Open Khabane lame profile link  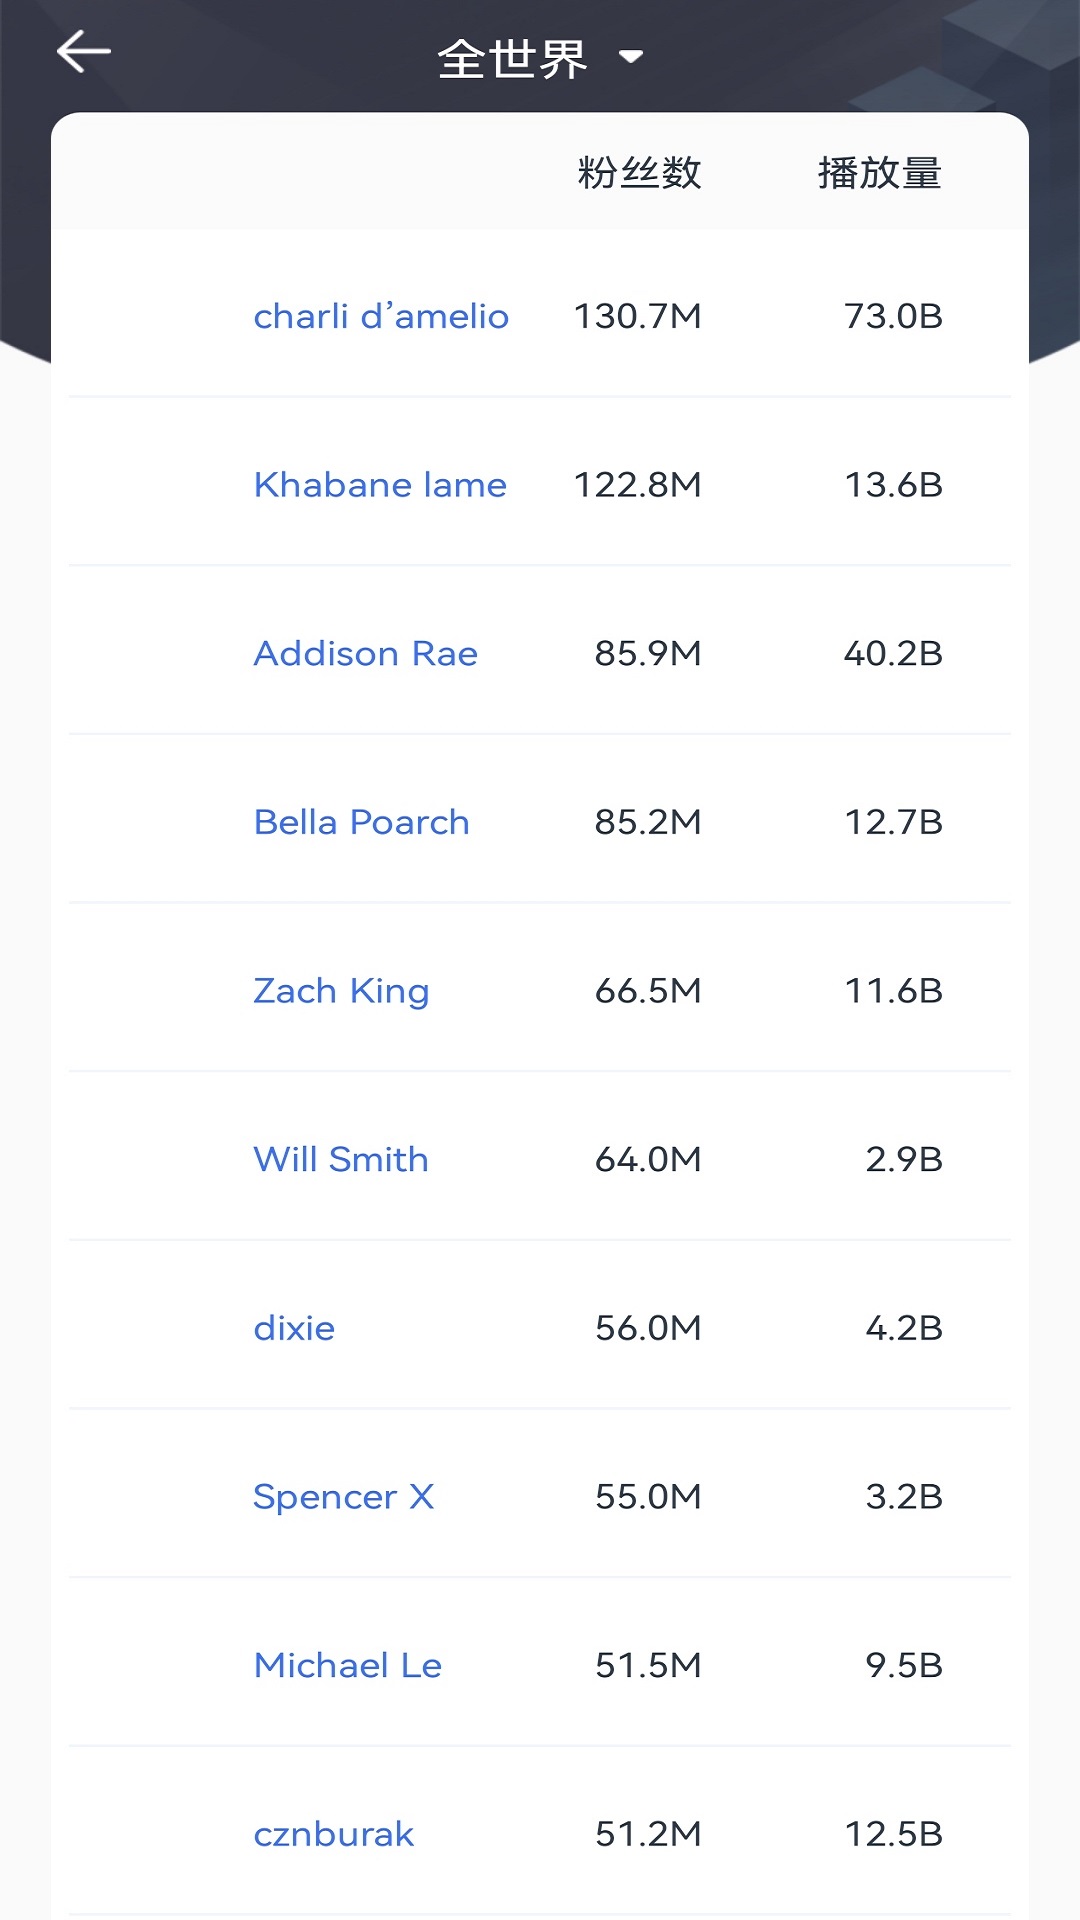coord(380,485)
